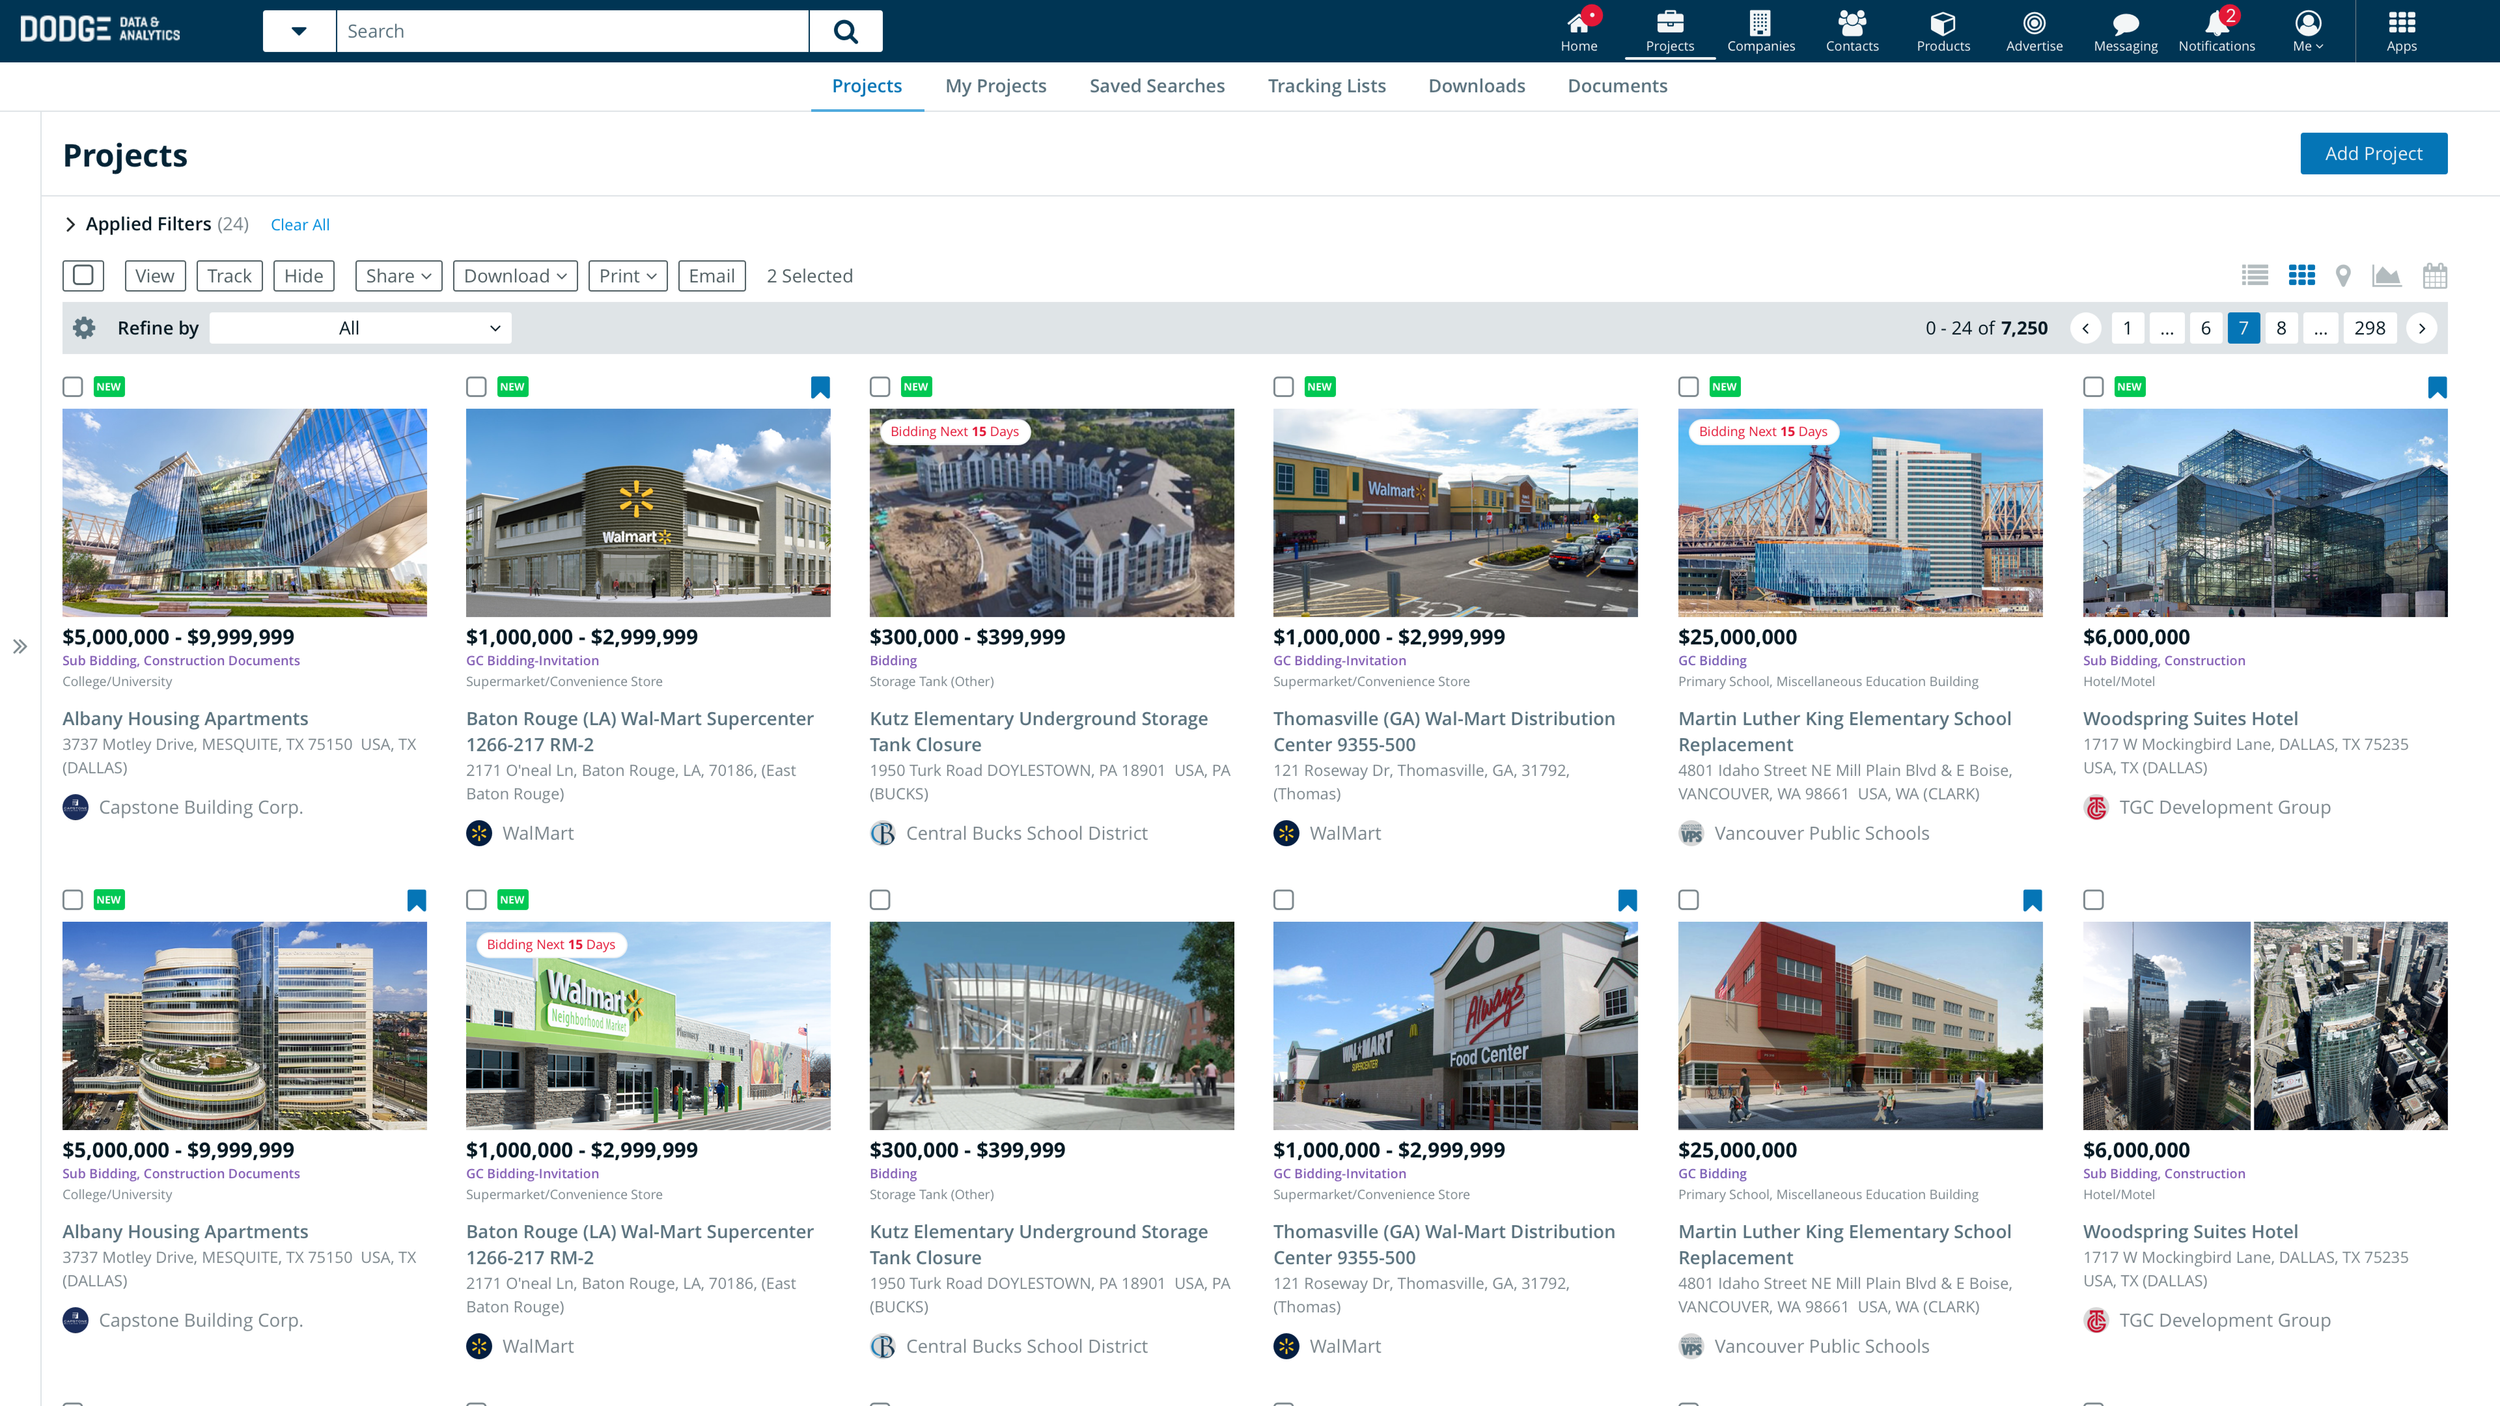
Task: Check first Martin Luther King card checkbox
Action: tap(1689, 387)
